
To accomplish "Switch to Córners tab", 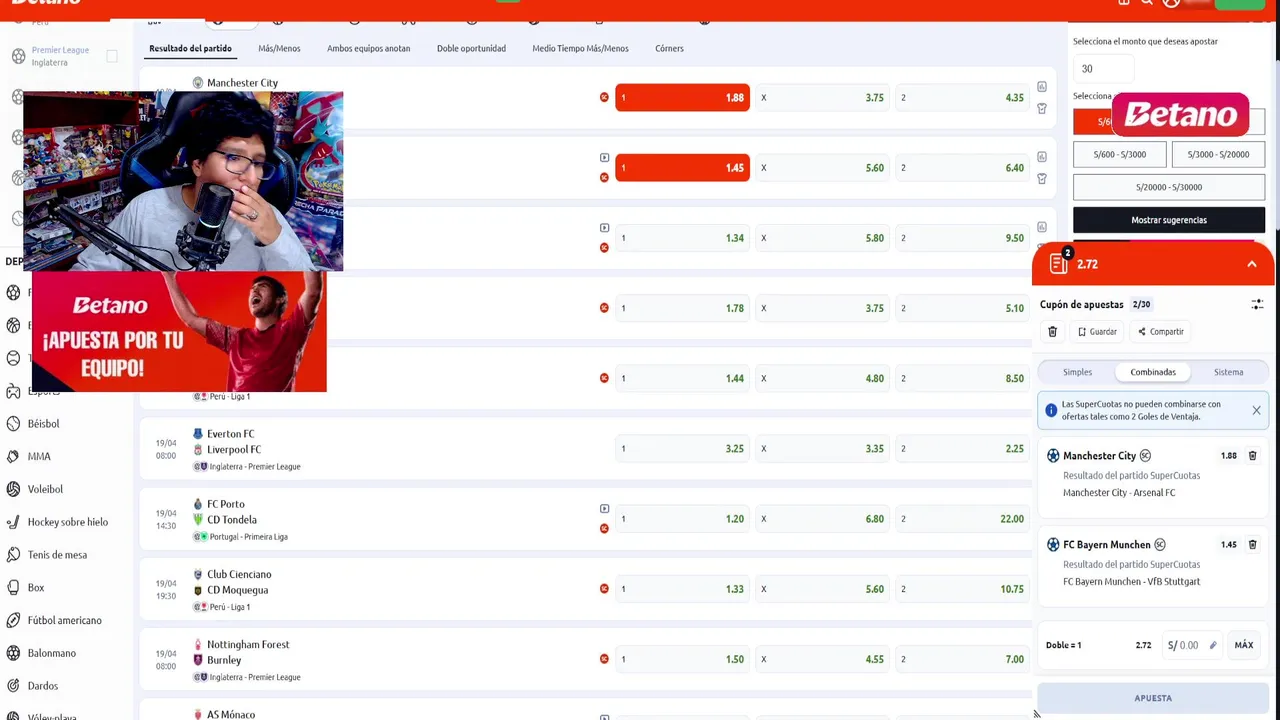I will pos(669,48).
